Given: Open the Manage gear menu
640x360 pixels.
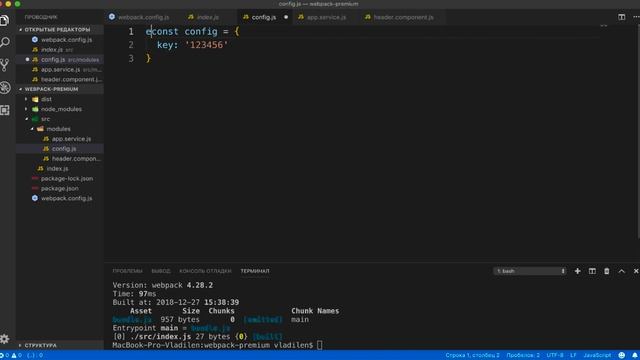Looking at the screenshot, I should point(5,338).
